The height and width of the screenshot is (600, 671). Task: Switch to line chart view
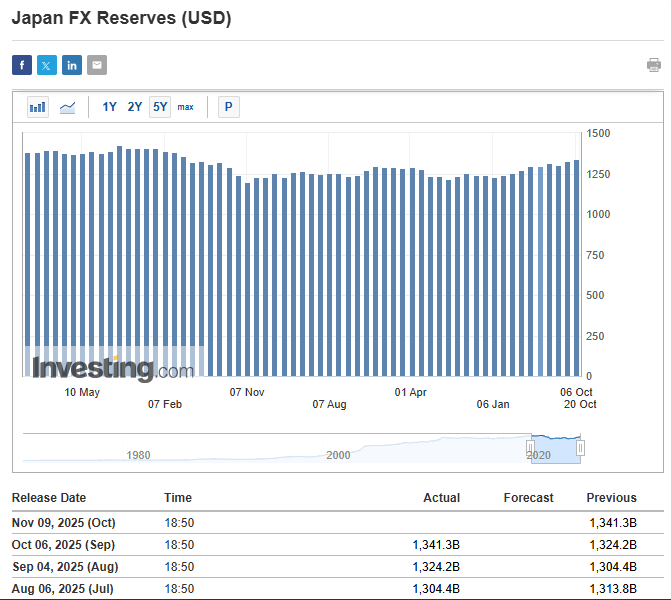coord(68,107)
